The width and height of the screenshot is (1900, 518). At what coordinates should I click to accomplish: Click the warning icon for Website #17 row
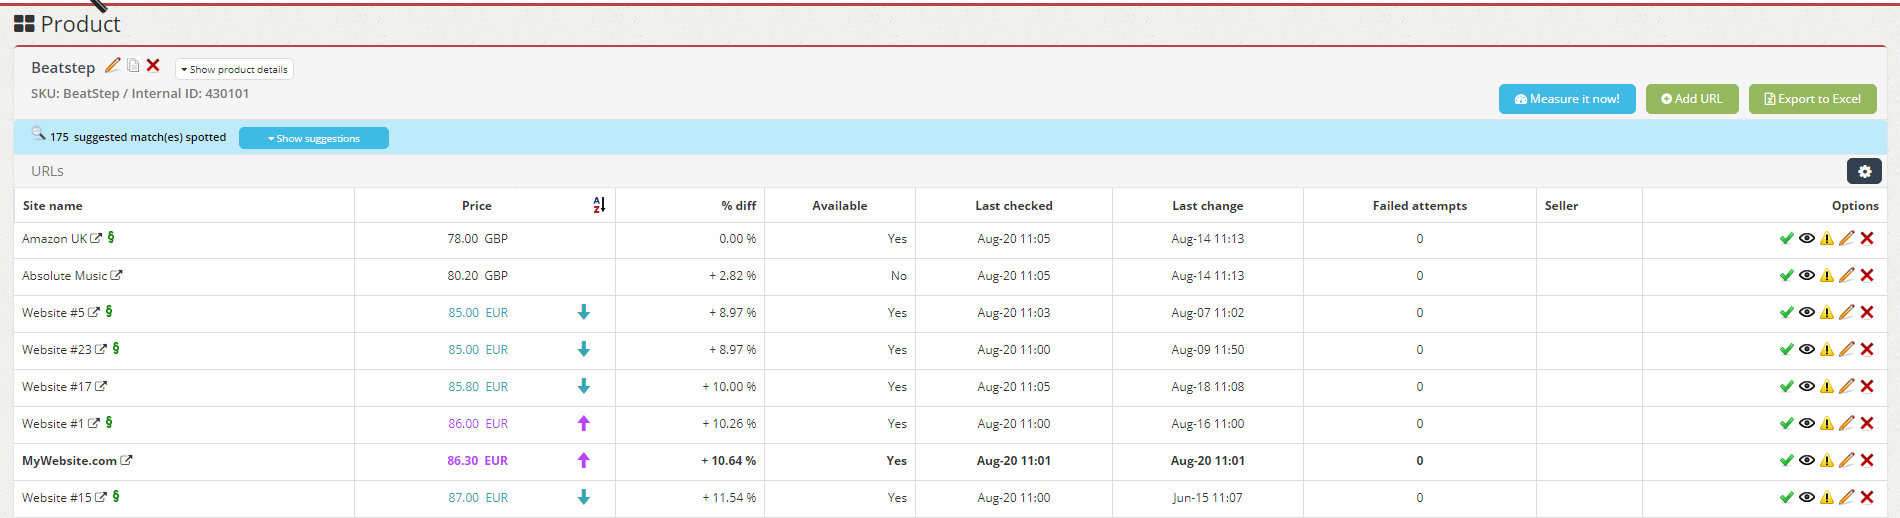coord(1827,386)
